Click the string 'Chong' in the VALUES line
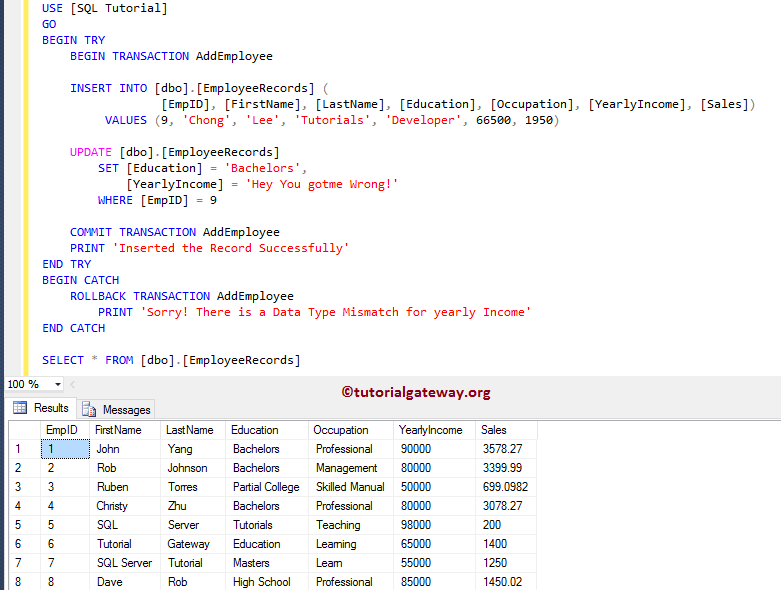 206,120
